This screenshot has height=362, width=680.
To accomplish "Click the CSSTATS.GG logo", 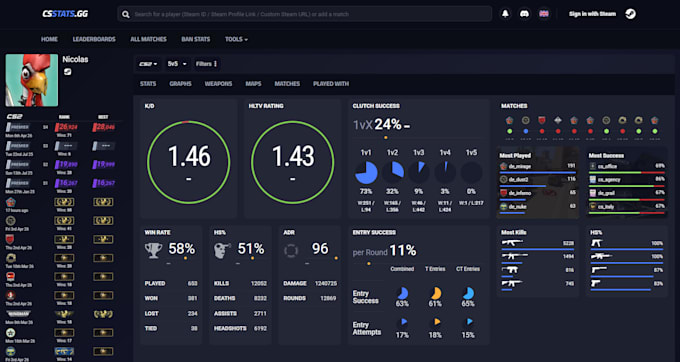I will (65, 14).
